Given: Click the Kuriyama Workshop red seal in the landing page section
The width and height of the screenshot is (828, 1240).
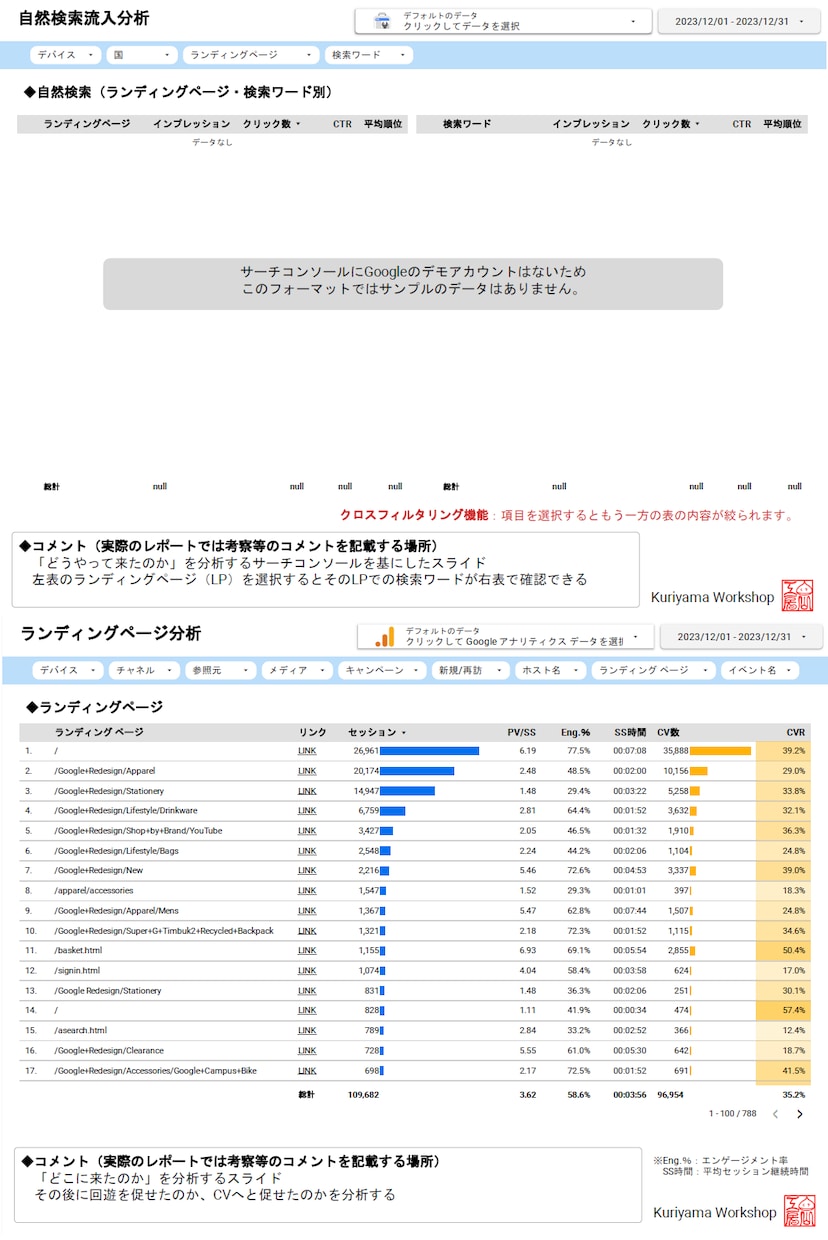Looking at the screenshot, I should coord(799,1211).
